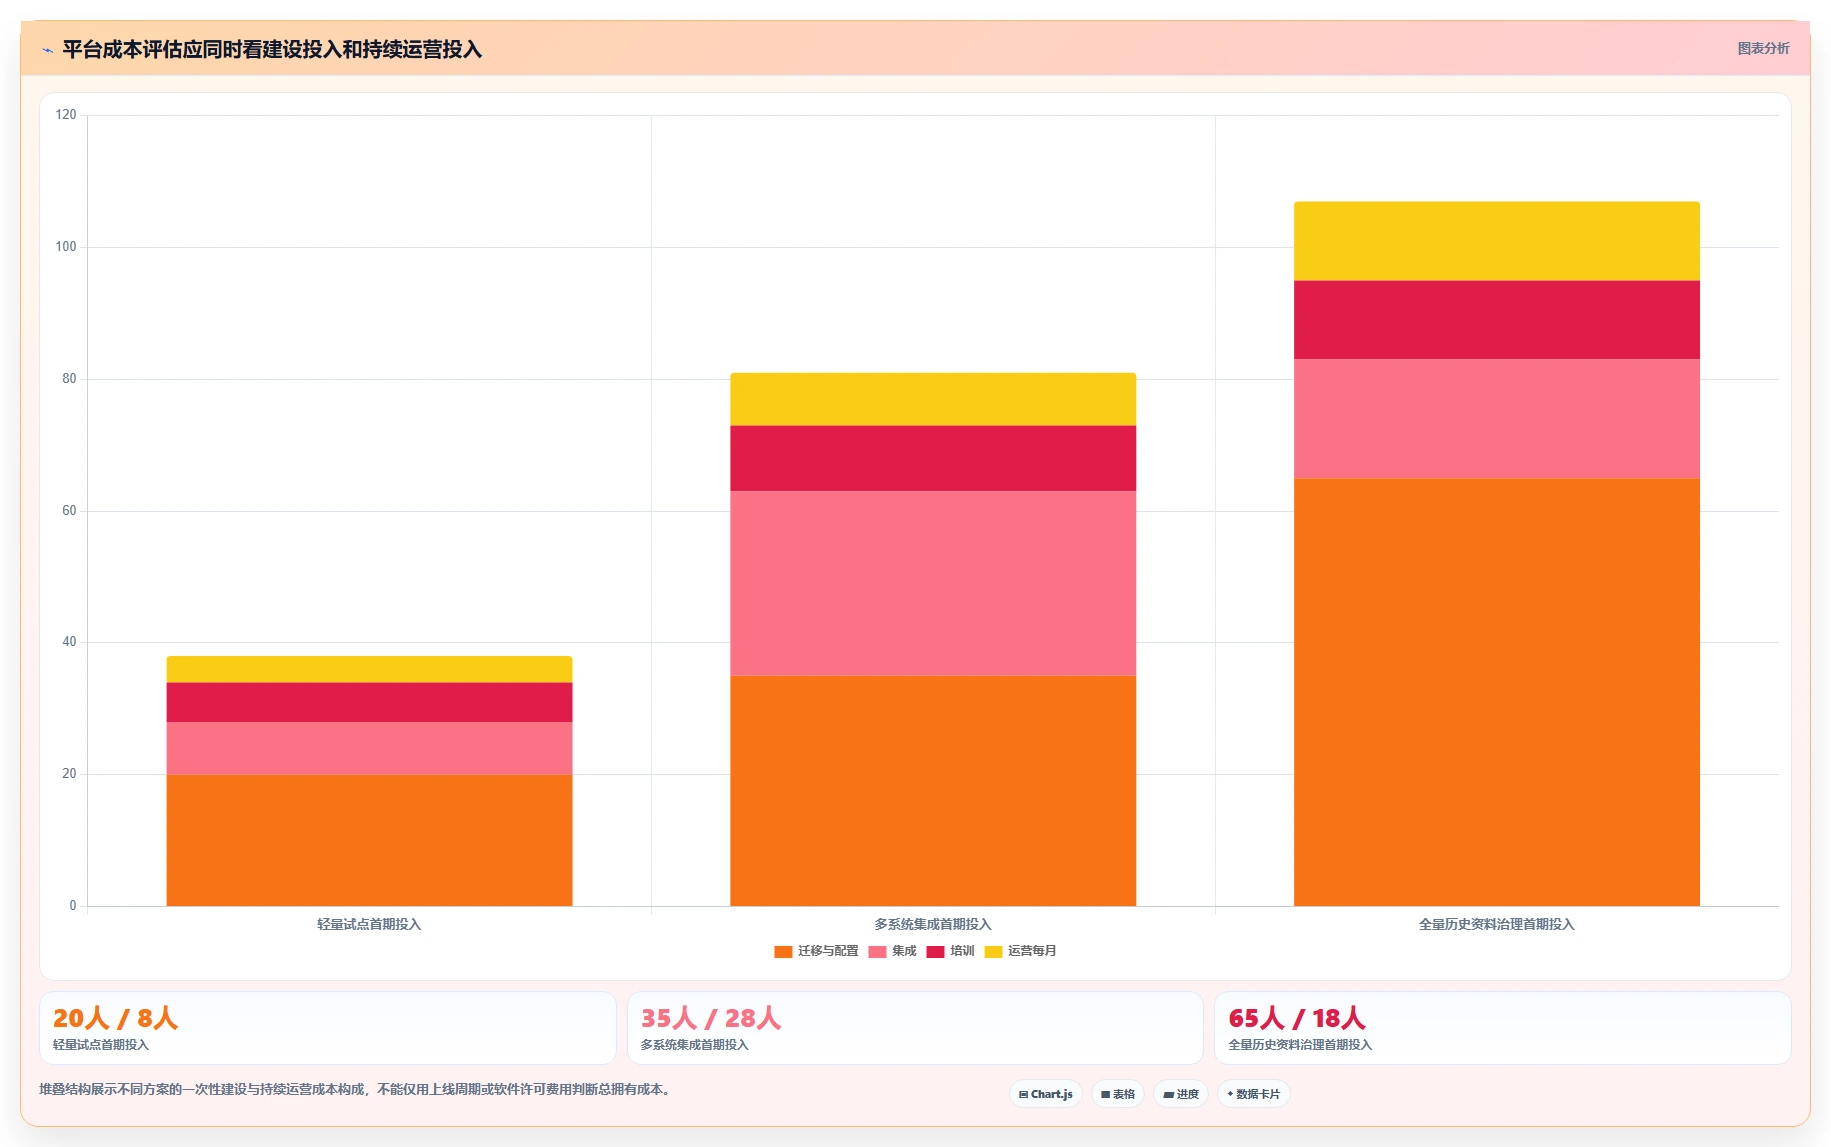This screenshot has height=1147, width=1831.
Task: Click the 全量历史资料治理首期投入 caption in stat card
Action: (1300, 1045)
